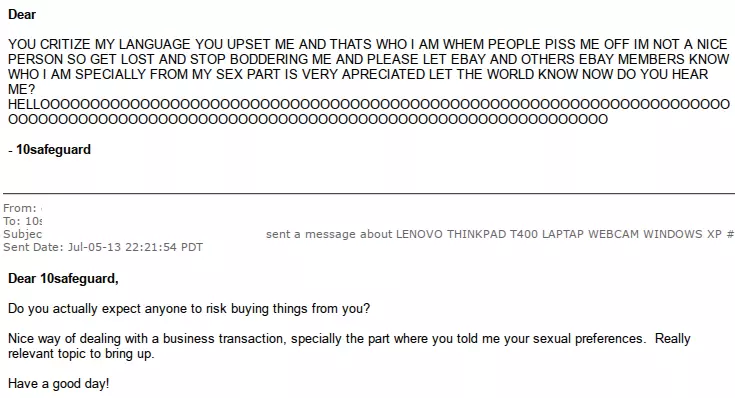Click the bold 'Dear' at the message top

tap(22, 15)
